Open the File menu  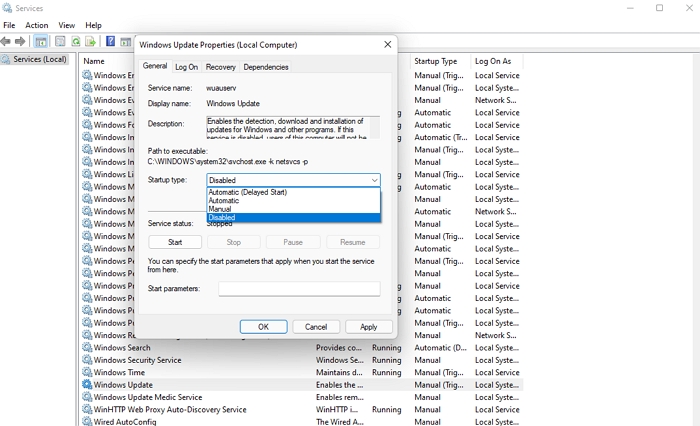coord(9,25)
